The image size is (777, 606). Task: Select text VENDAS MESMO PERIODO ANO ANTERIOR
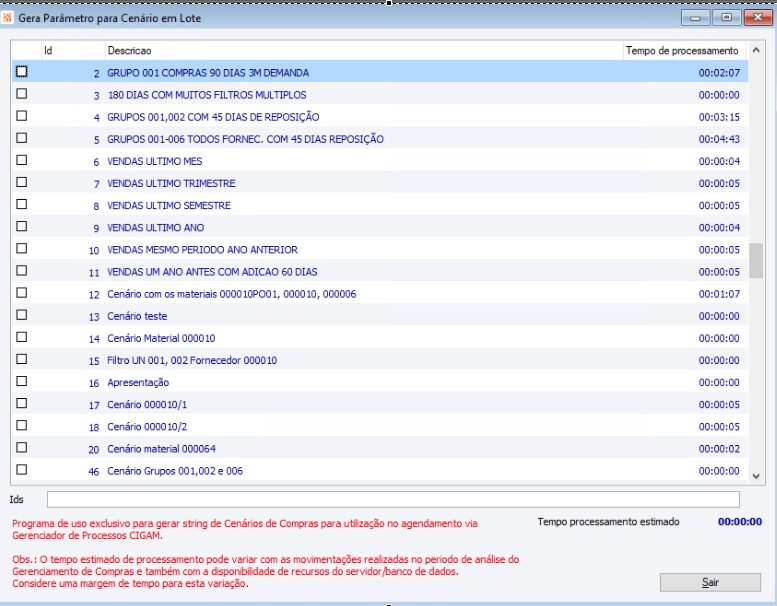click(x=203, y=250)
